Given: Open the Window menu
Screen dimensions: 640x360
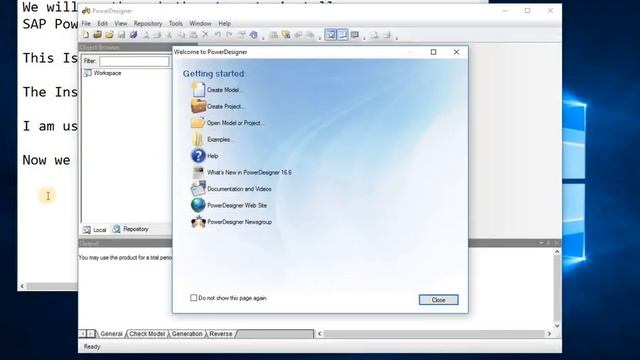Looking at the screenshot, I should tap(200, 23).
